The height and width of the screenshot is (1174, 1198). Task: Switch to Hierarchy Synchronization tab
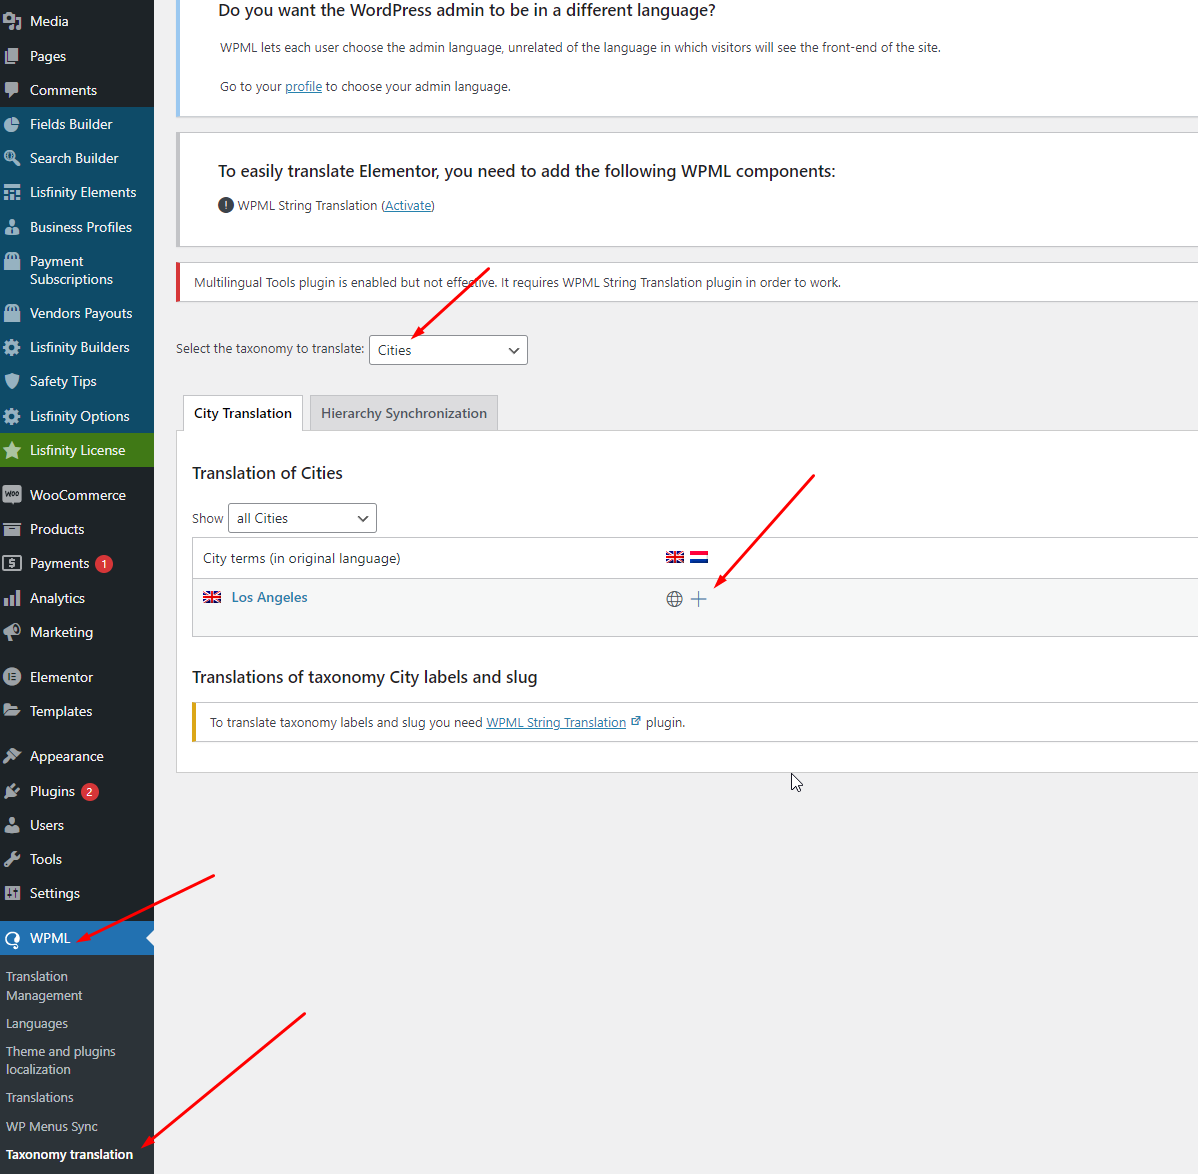tap(403, 413)
